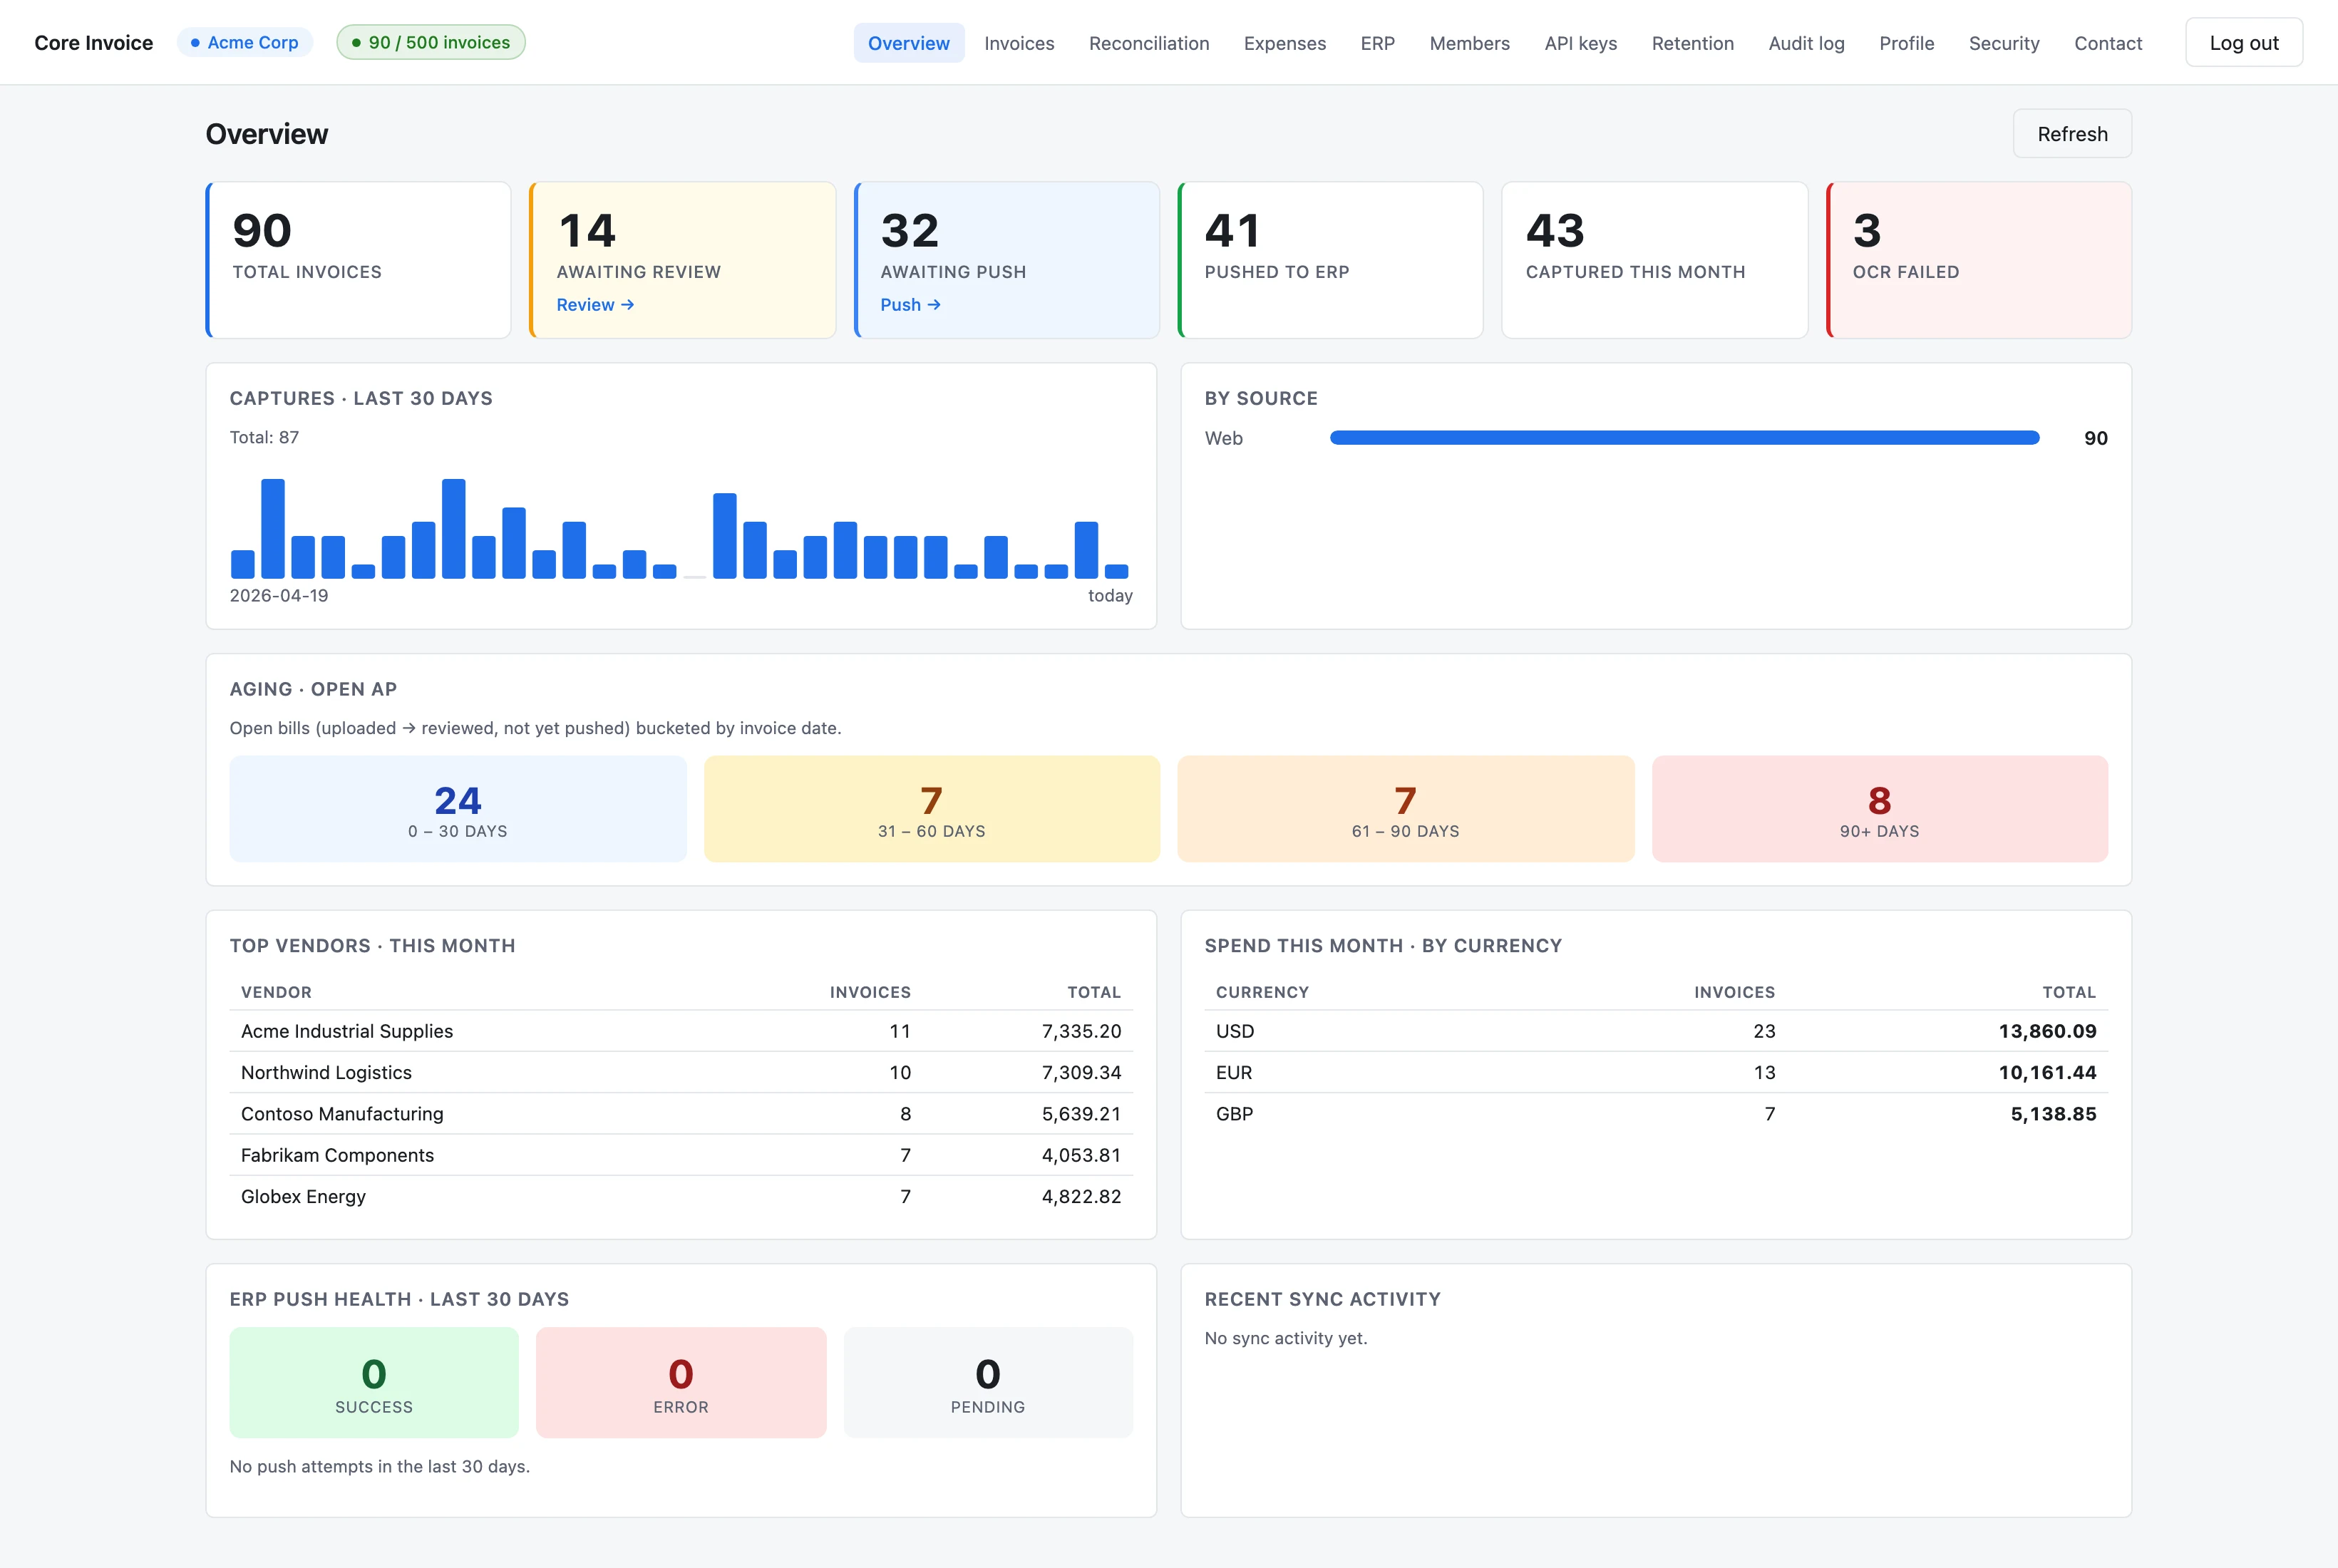This screenshot has height=1568, width=2338.
Task: Click the Vendor column header
Action: 276,992
